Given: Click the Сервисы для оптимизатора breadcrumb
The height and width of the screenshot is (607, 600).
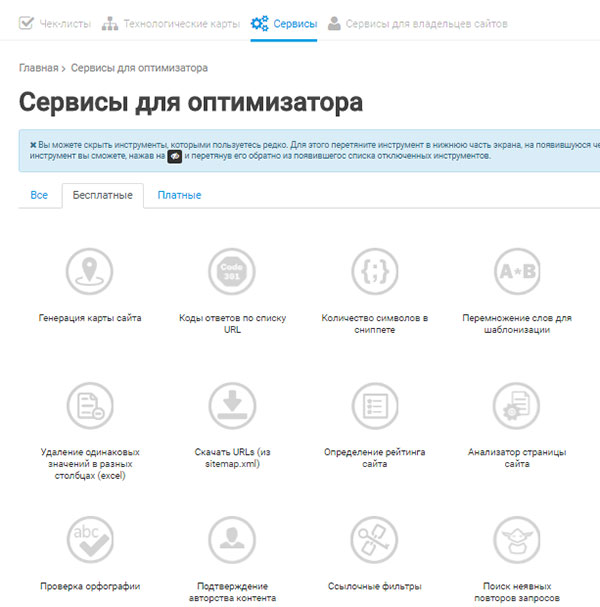Looking at the screenshot, I should pos(139,68).
